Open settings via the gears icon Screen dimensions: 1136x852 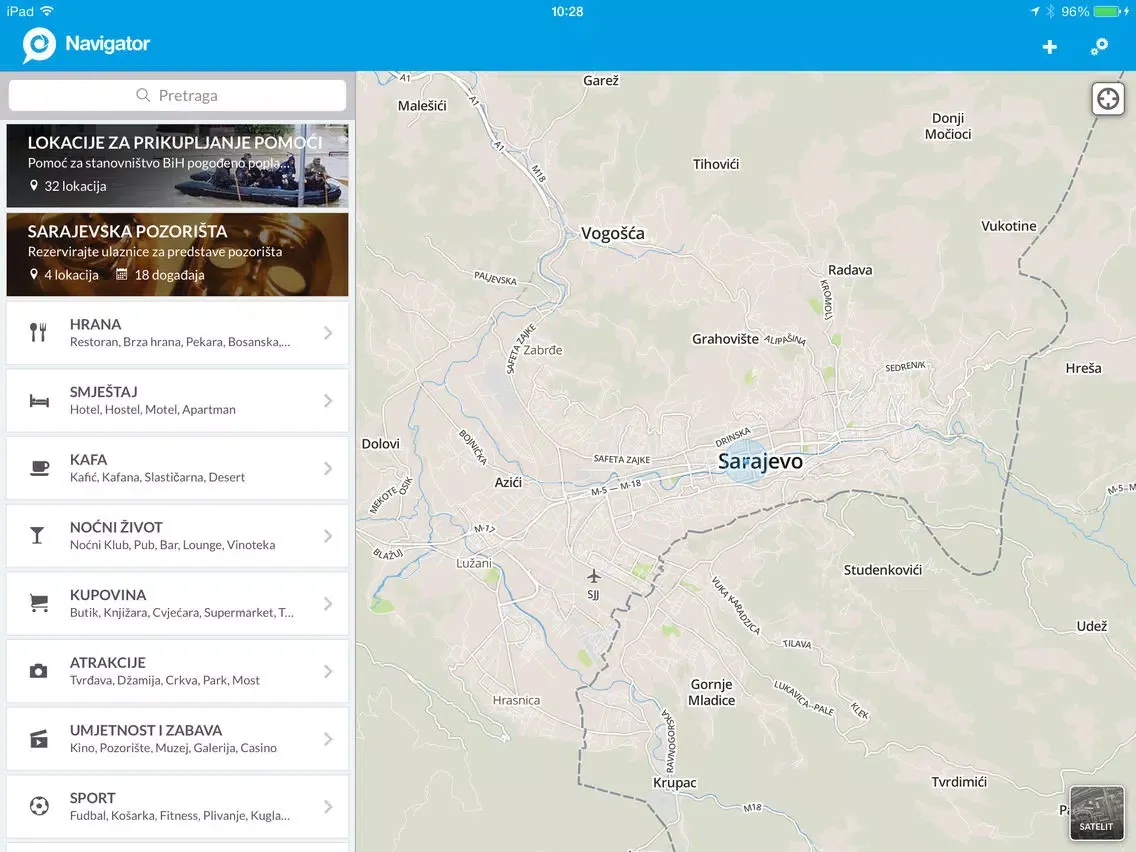1099,47
